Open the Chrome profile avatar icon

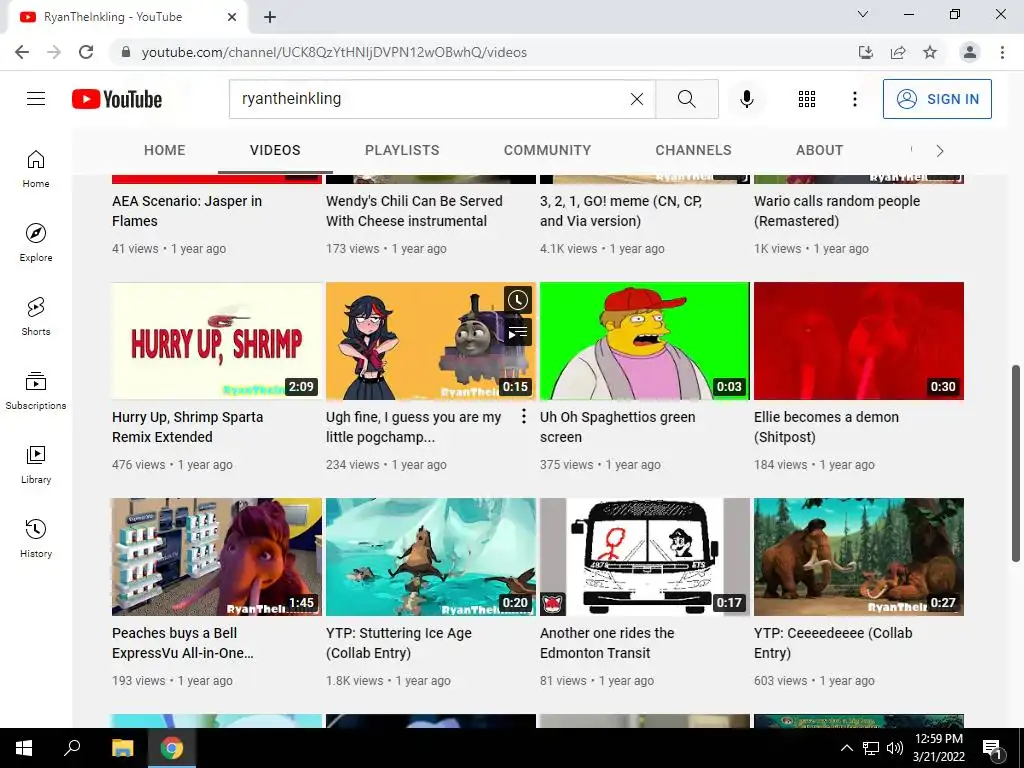[969, 52]
